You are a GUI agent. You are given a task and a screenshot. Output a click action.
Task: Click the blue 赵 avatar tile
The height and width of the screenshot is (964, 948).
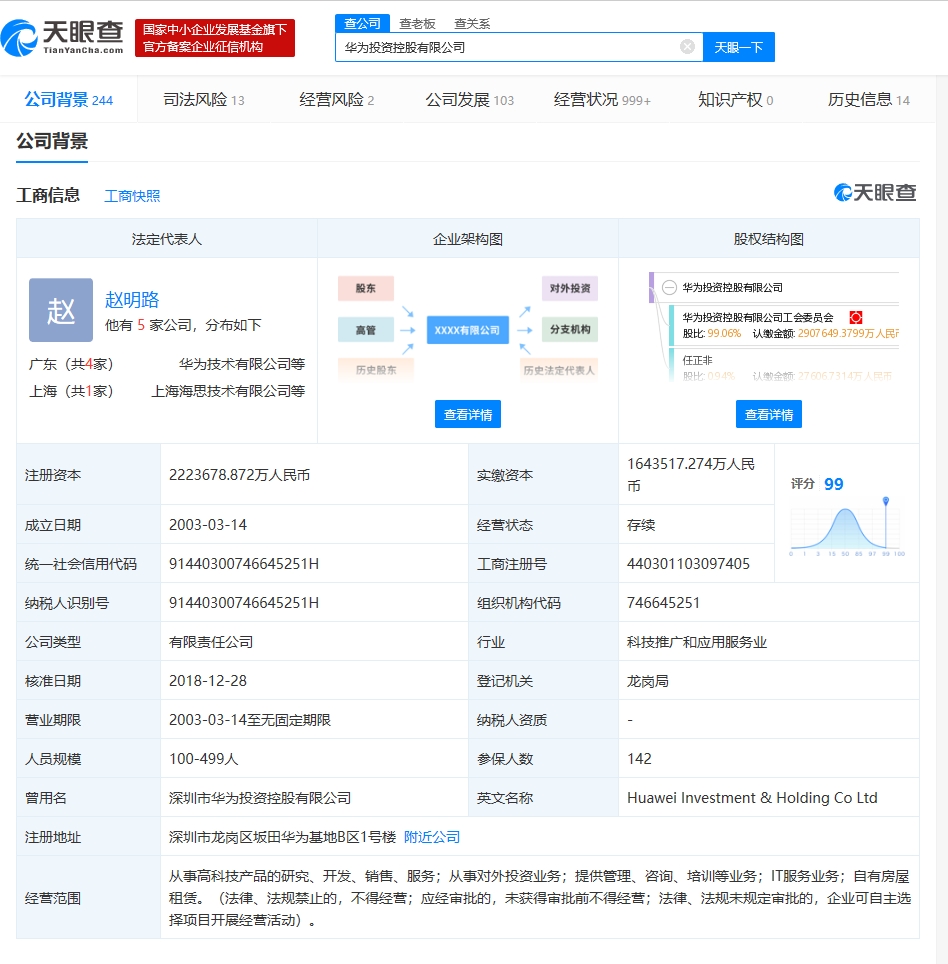coord(61,310)
